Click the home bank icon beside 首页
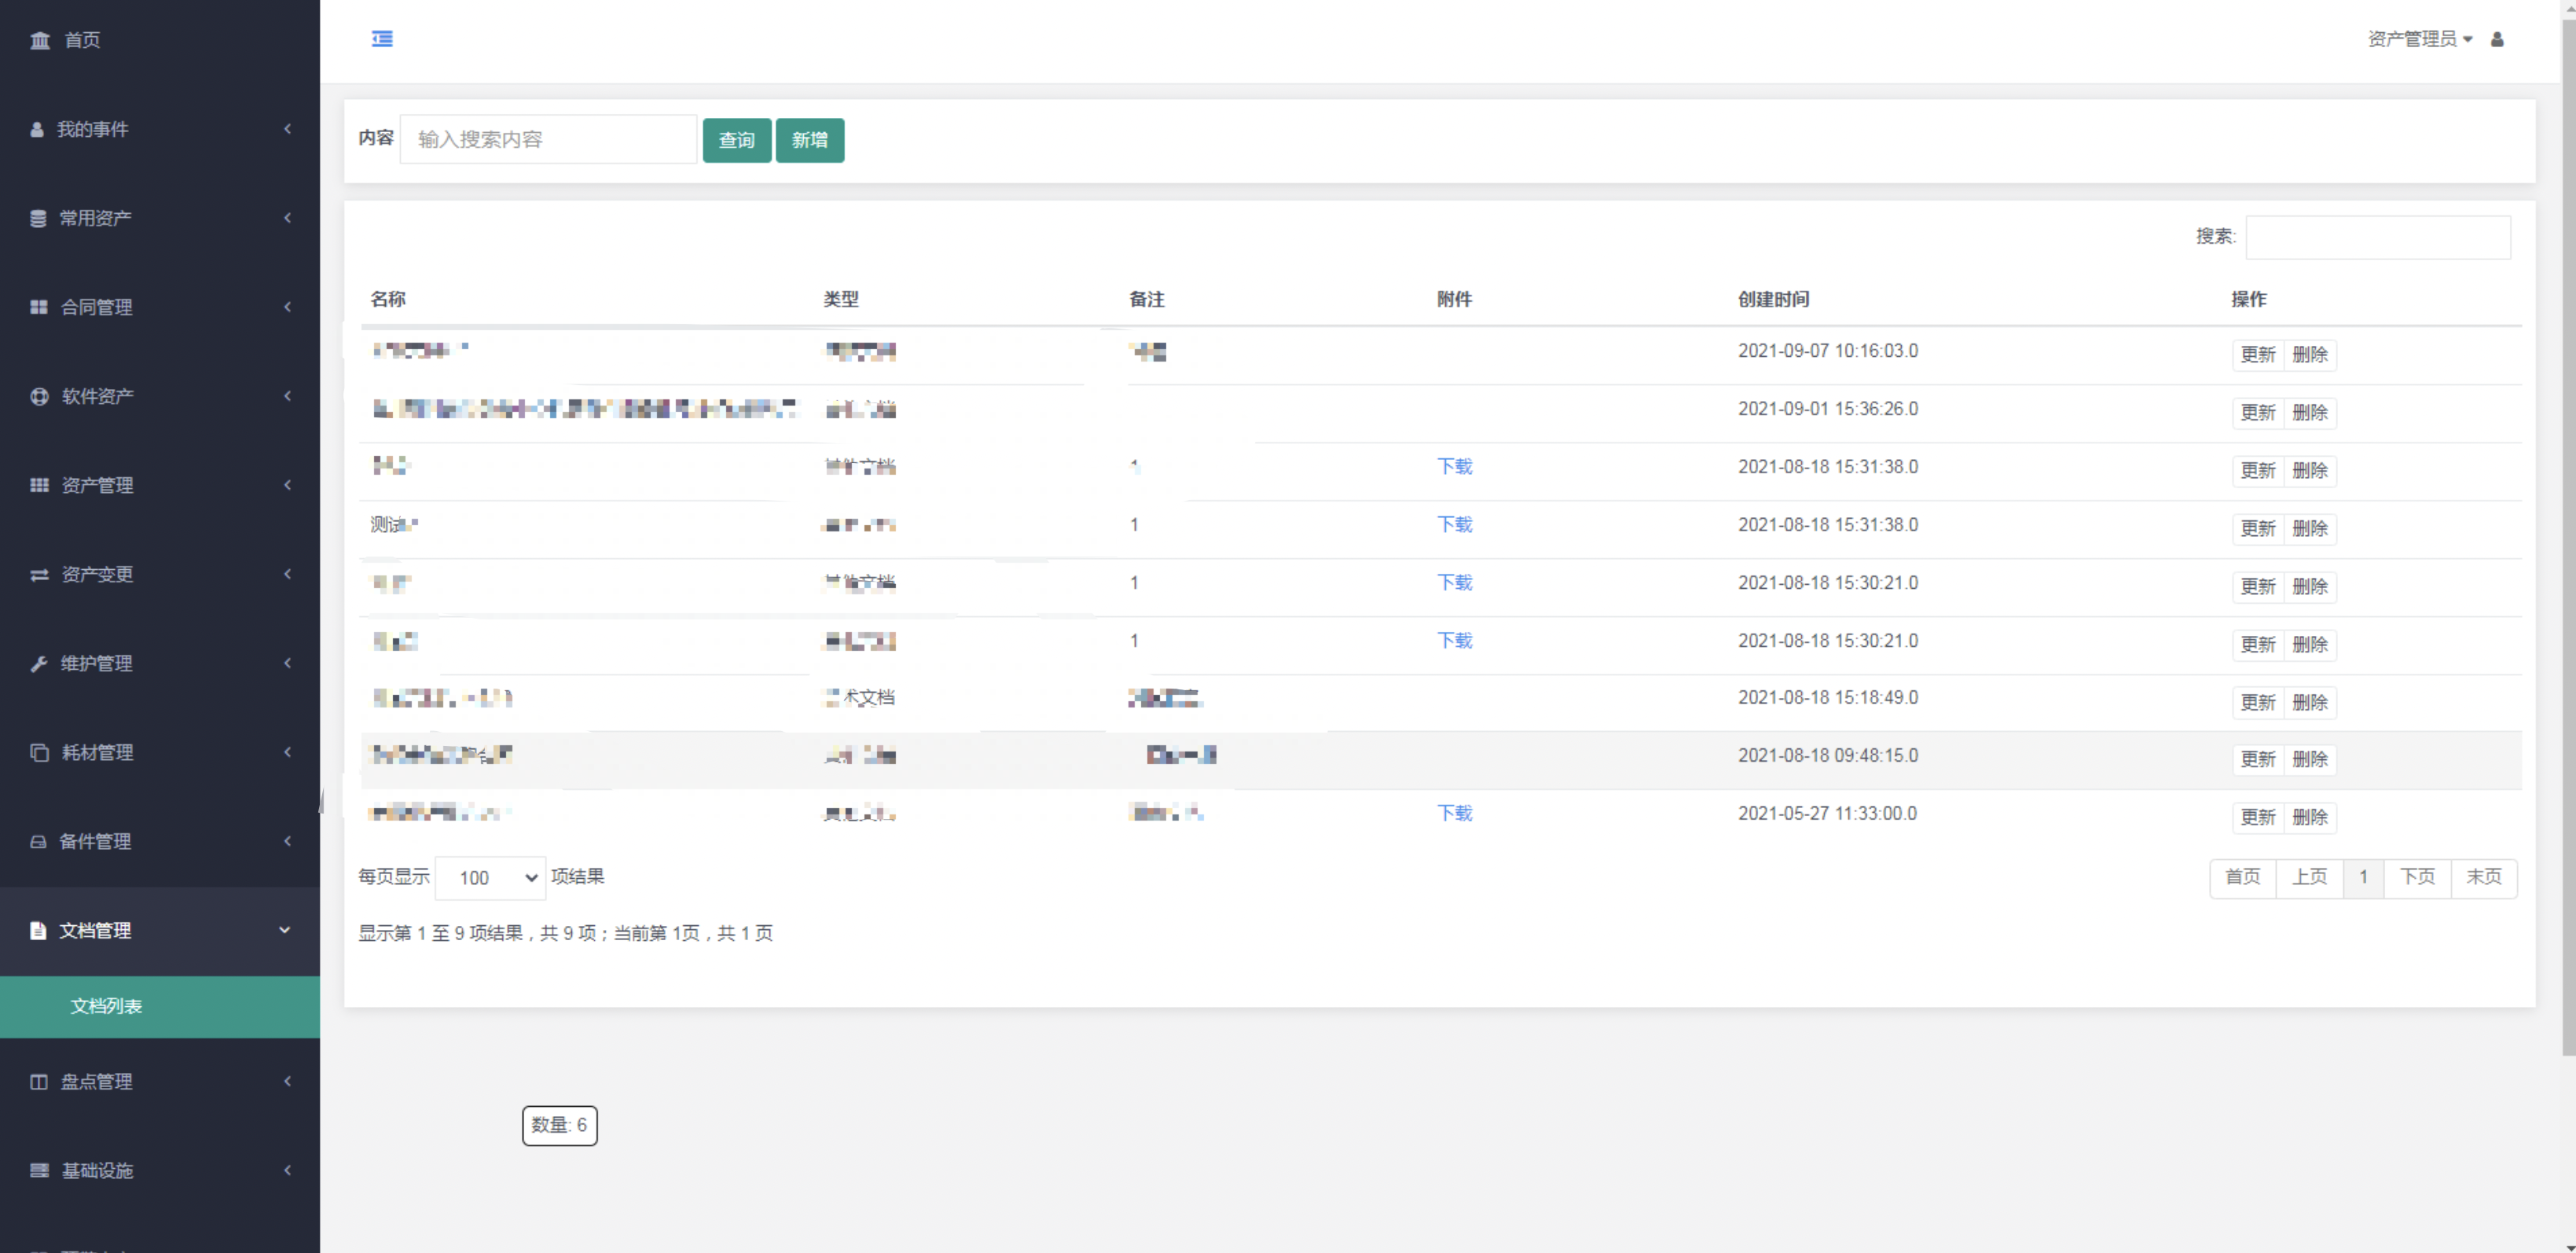Image resolution: width=2576 pixels, height=1253 pixels. click(40, 40)
